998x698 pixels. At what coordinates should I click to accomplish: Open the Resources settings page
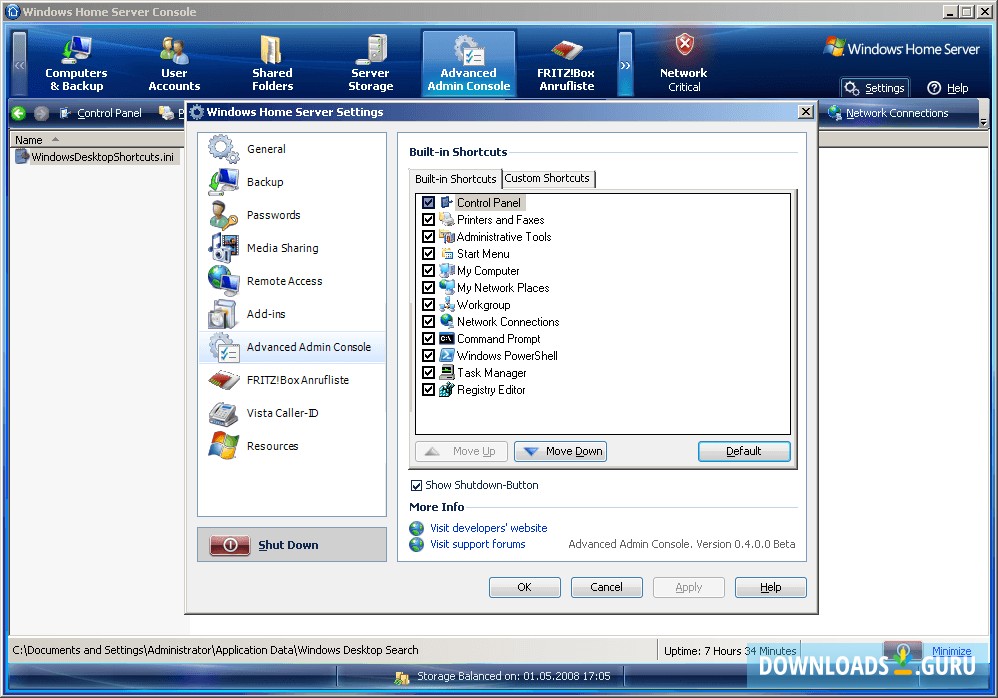(273, 446)
